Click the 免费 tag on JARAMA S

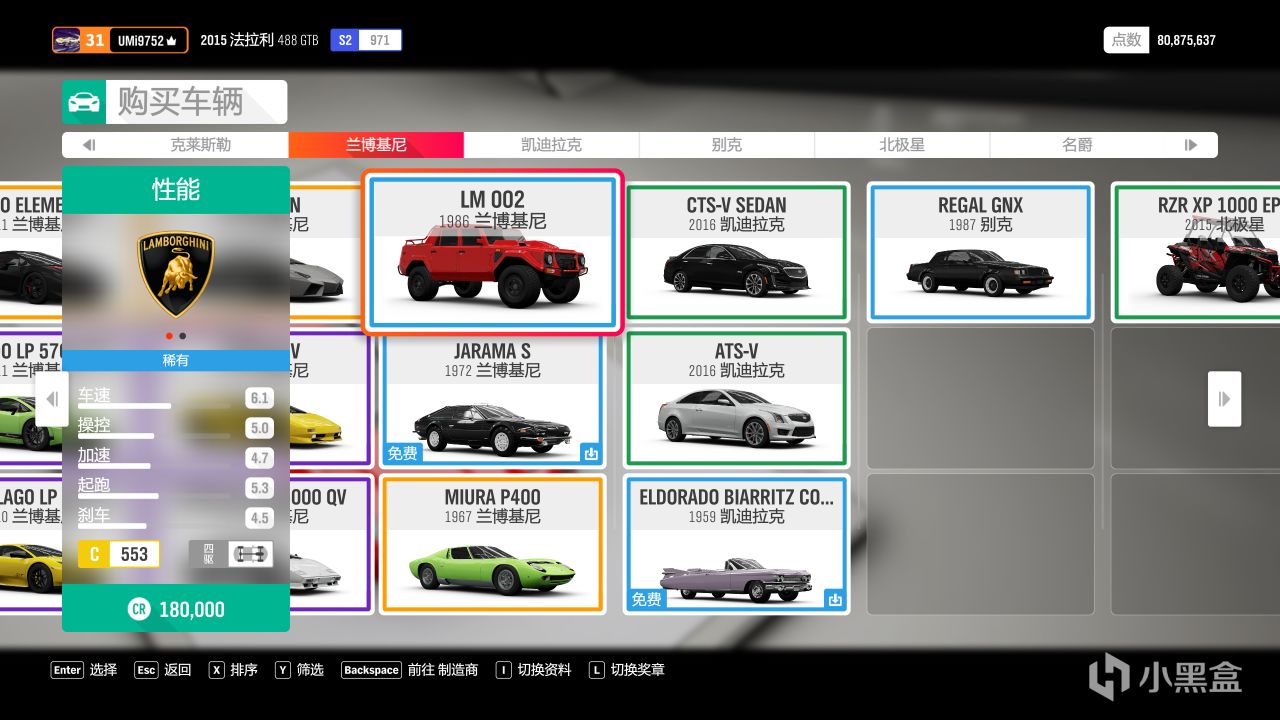point(403,454)
